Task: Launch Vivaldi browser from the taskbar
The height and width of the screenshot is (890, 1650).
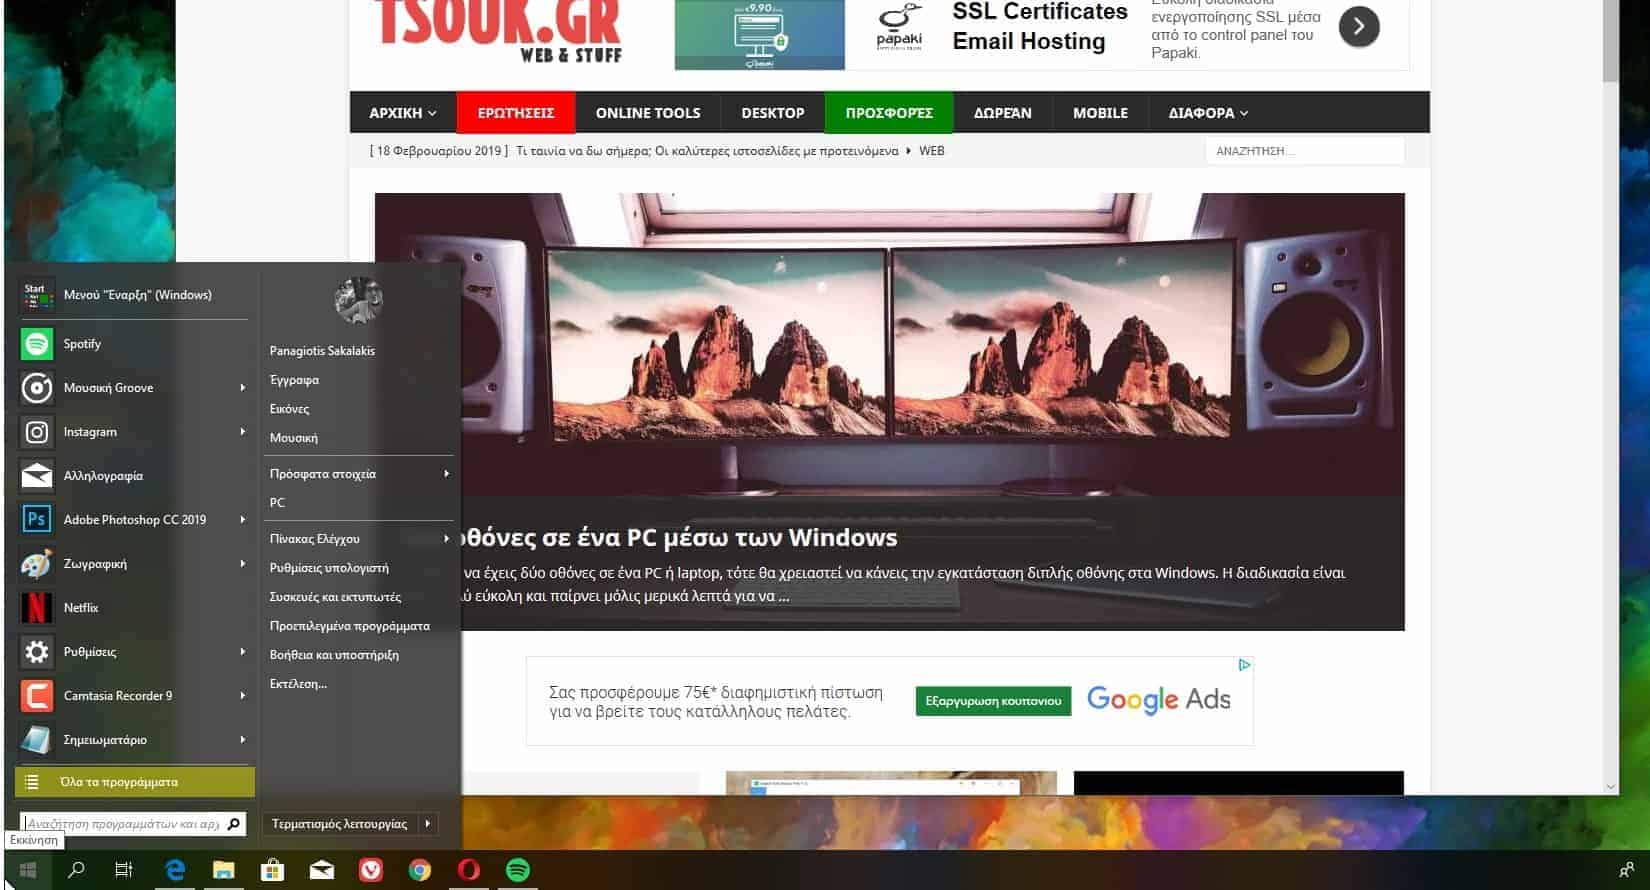Action: point(371,870)
